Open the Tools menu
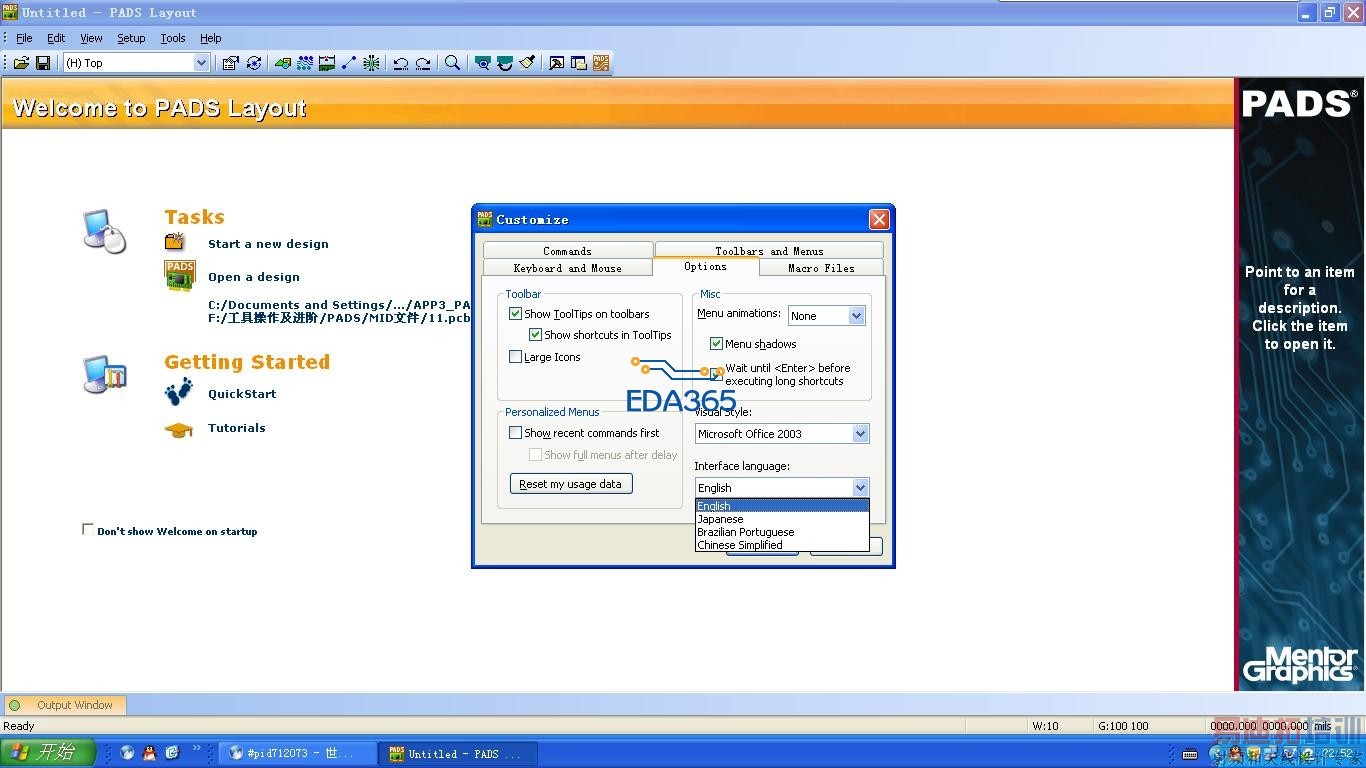 pos(173,38)
